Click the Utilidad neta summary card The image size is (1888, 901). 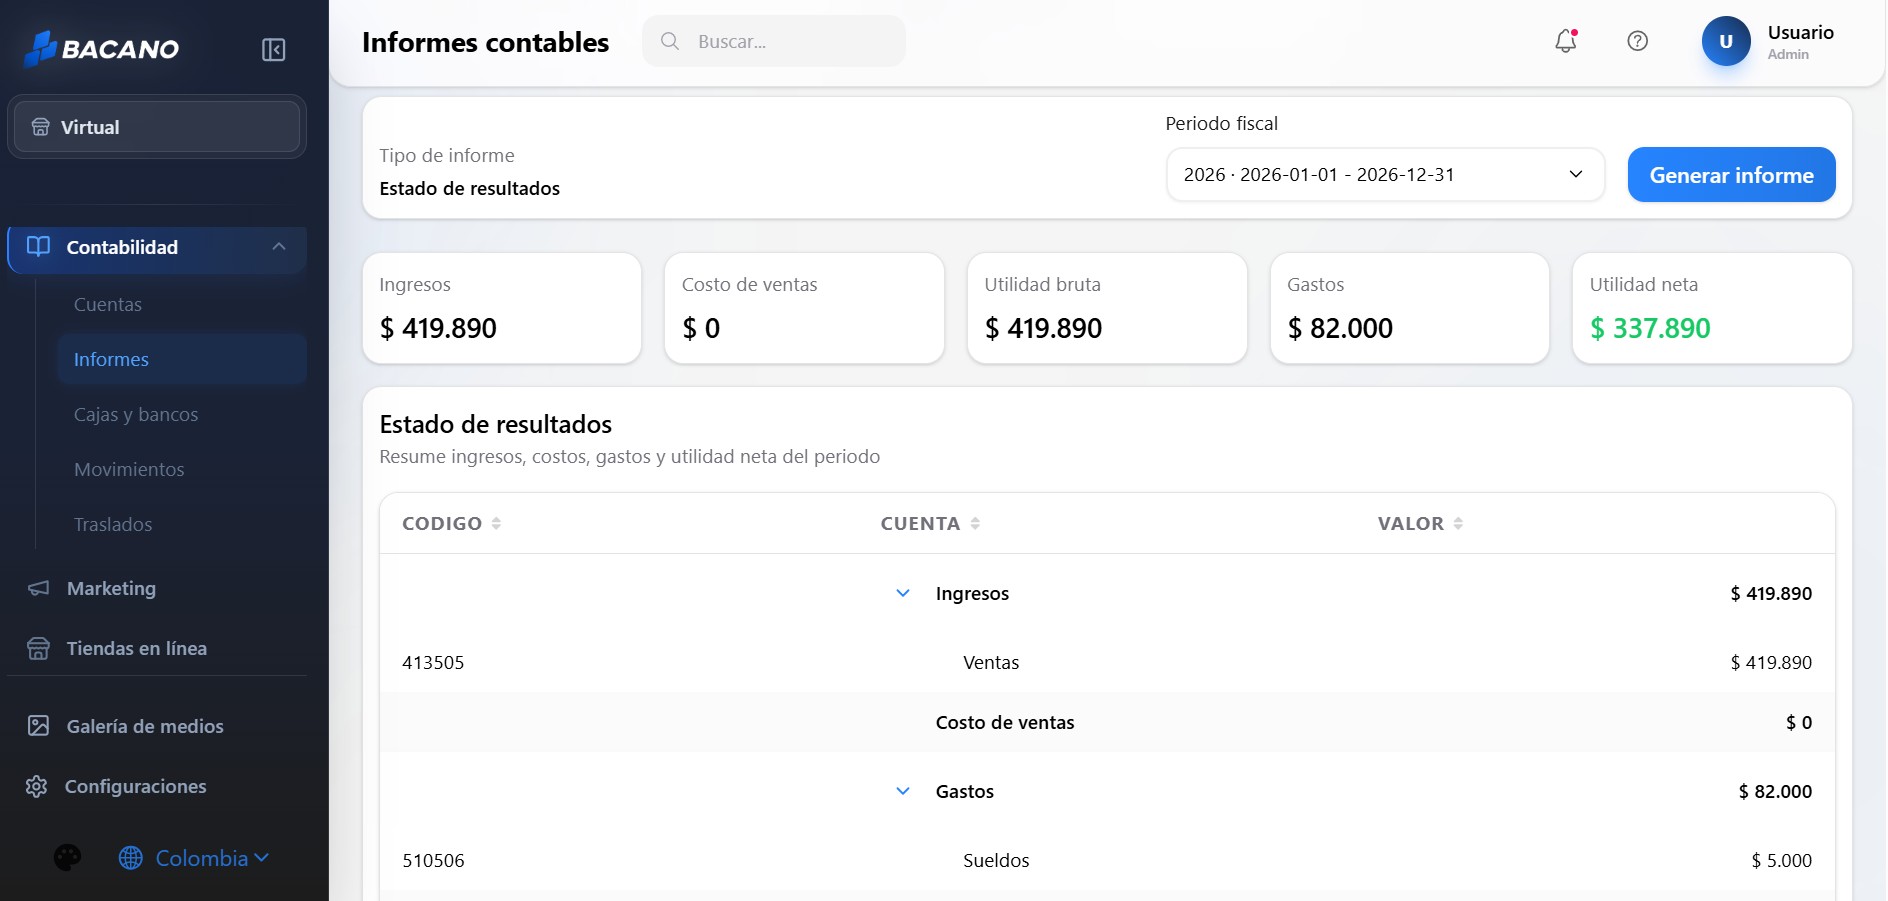[1712, 308]
